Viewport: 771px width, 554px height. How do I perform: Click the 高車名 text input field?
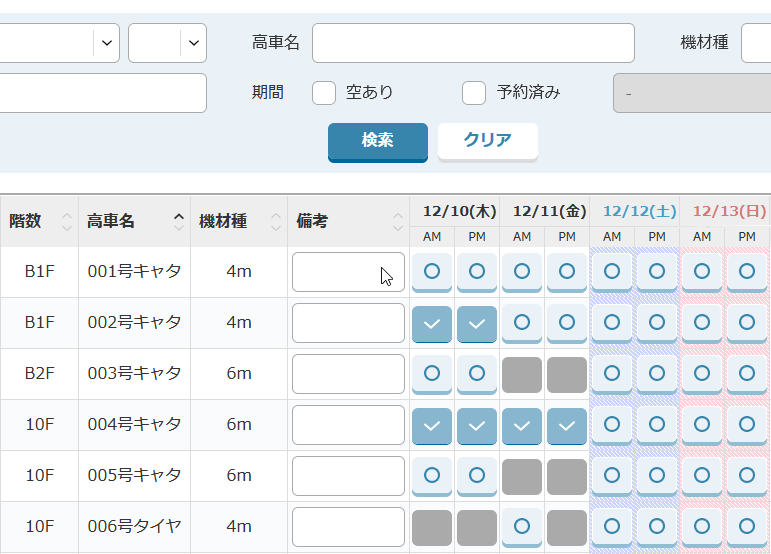[473, 43]
